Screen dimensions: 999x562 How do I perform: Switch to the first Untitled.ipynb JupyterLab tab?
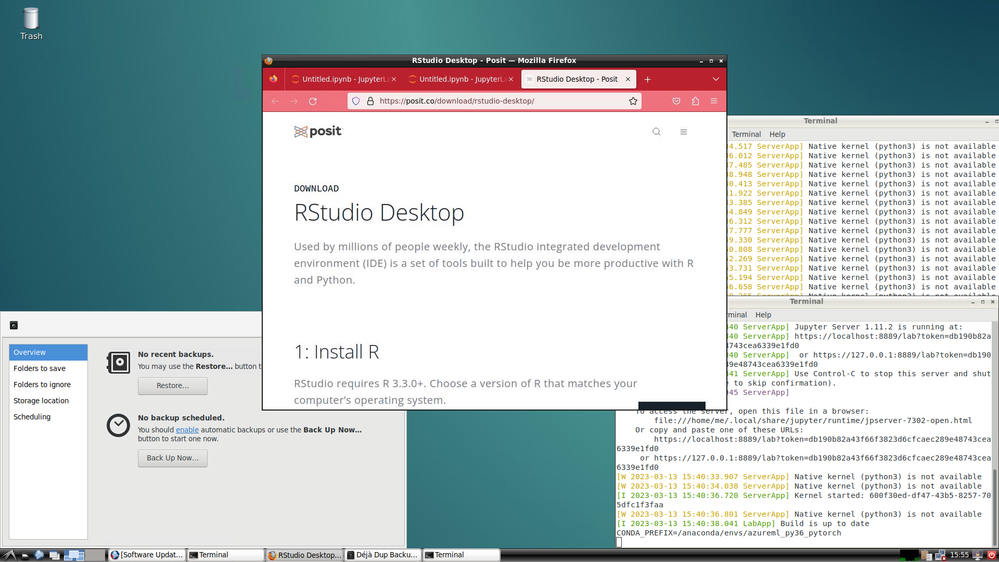pyautogui.click(x=343, y=79)
